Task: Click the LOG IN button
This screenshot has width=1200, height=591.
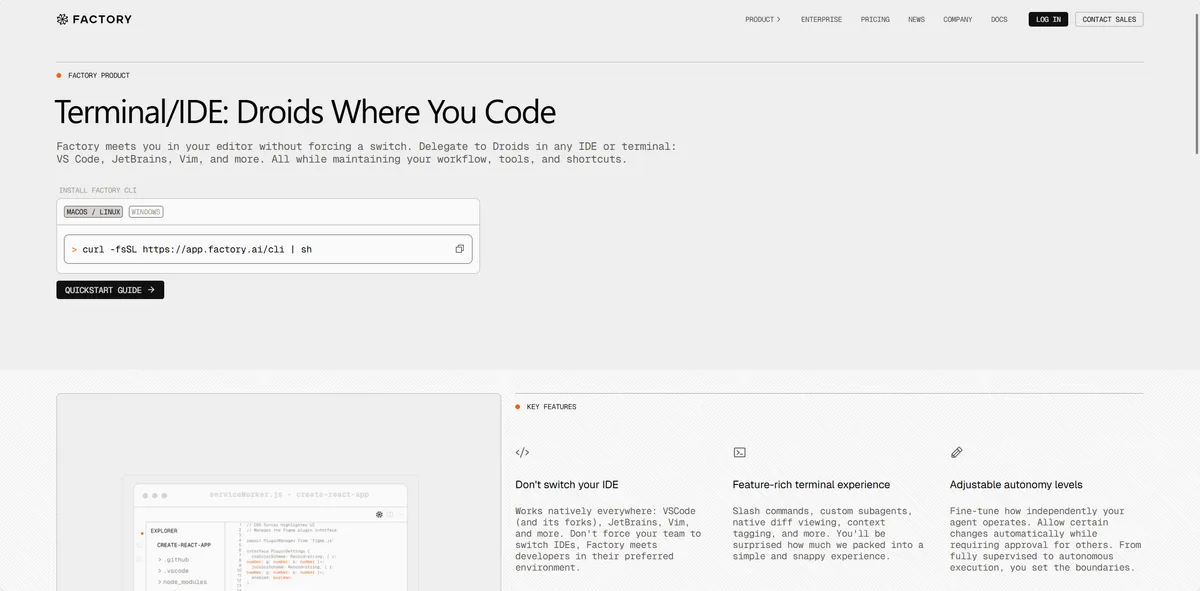Action: pyautogui.click(x=1047, y=18)
